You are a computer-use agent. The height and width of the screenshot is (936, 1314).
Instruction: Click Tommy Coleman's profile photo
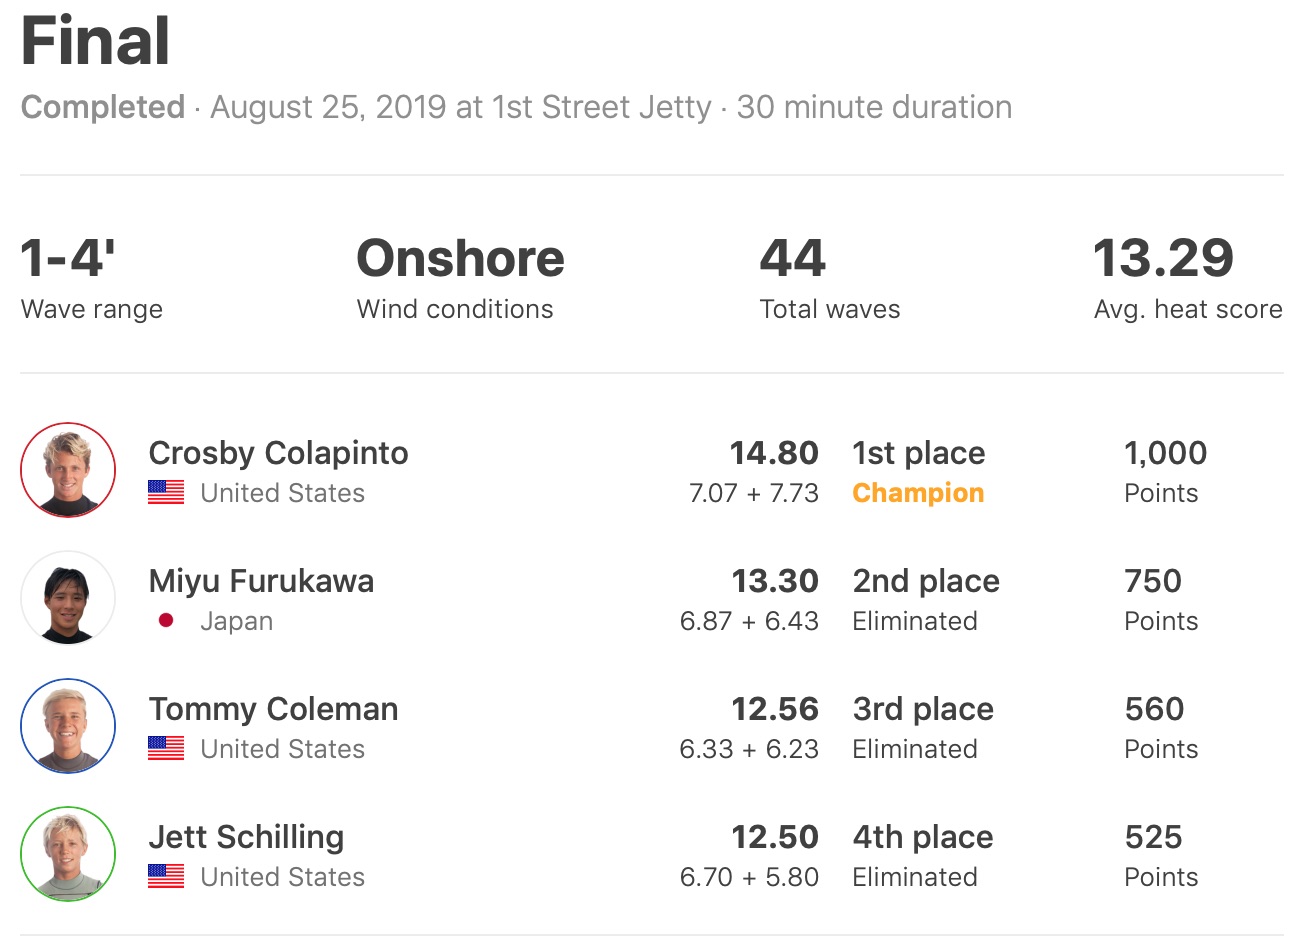click(68, 726)
